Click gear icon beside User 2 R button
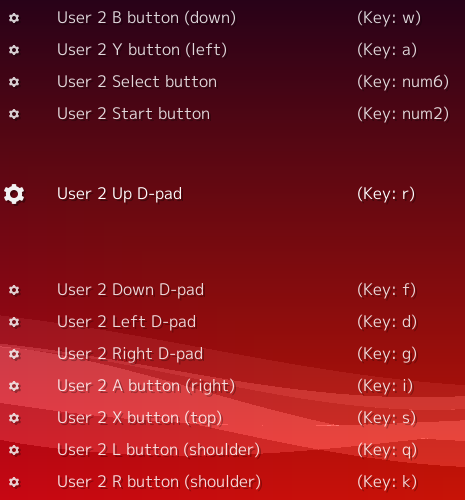Viewport: 465px width, 500px height. pyautogui.click(x=14, y=482)
